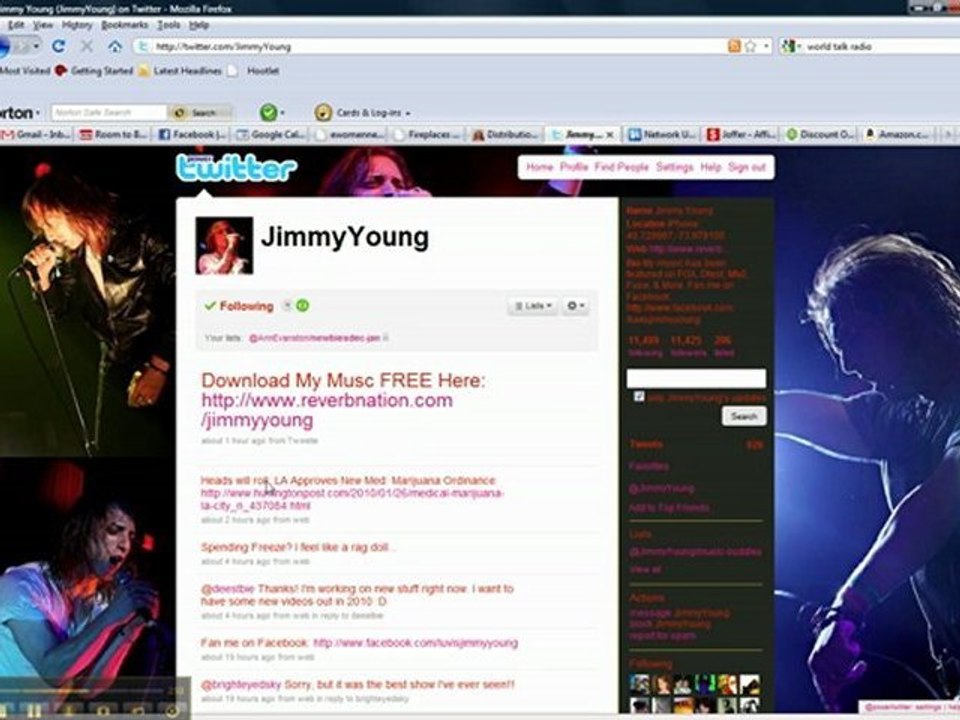The image size is (960, 720).
Task: Open the search engine selector dropdown
Action: tap(790, 46)
